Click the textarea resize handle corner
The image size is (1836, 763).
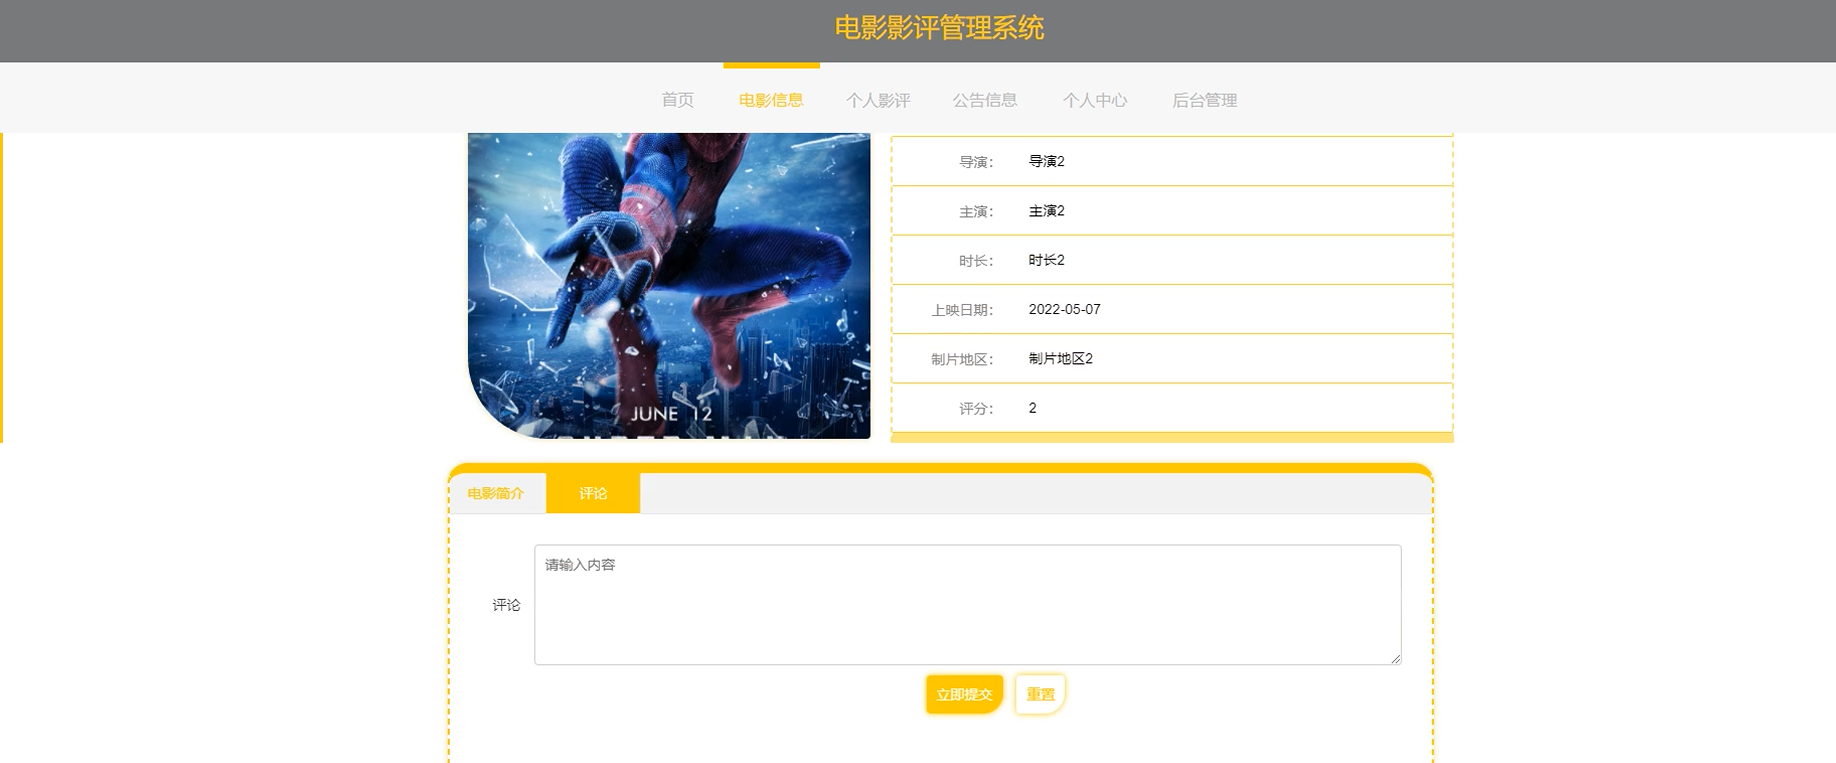[1395, 658]
